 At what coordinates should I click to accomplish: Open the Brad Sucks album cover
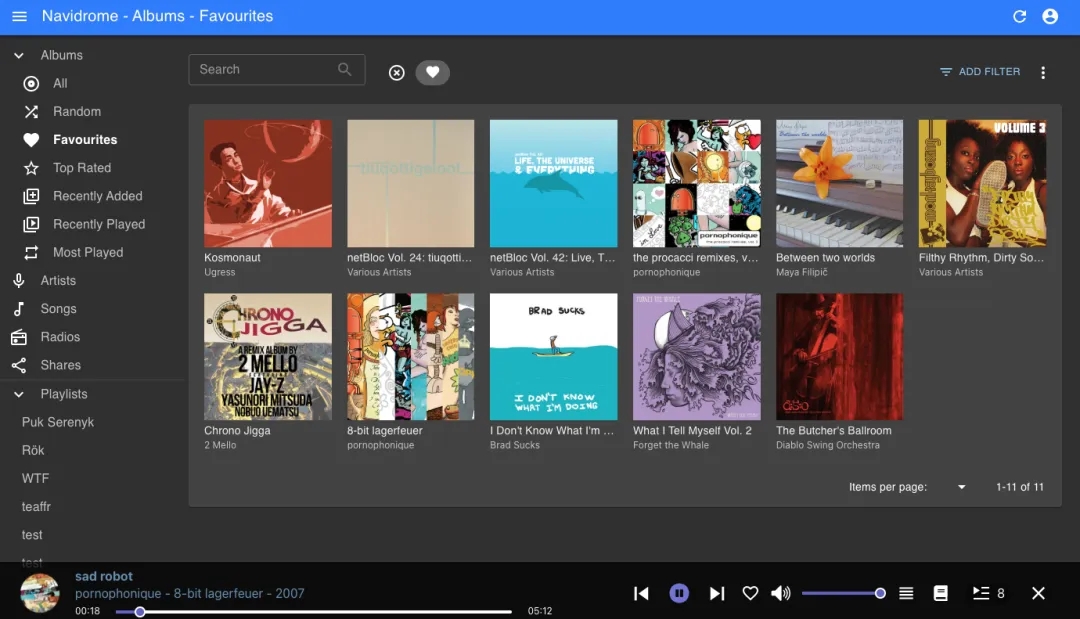554,357
